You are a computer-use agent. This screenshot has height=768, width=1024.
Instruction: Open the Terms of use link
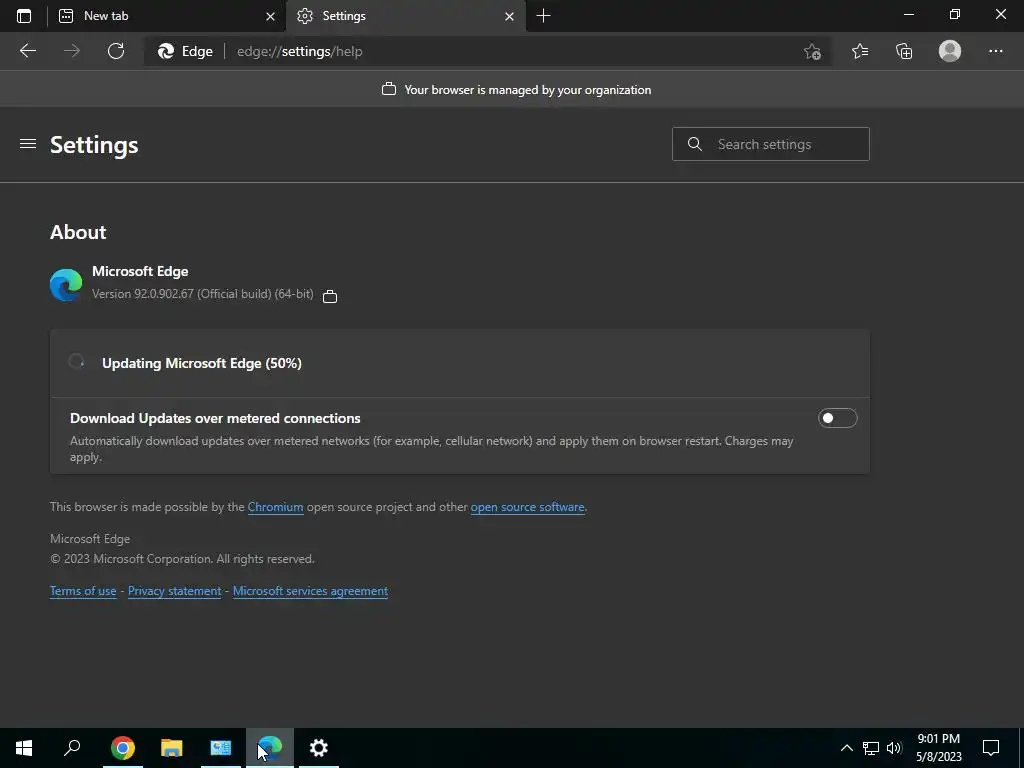(x=83, y=591)
